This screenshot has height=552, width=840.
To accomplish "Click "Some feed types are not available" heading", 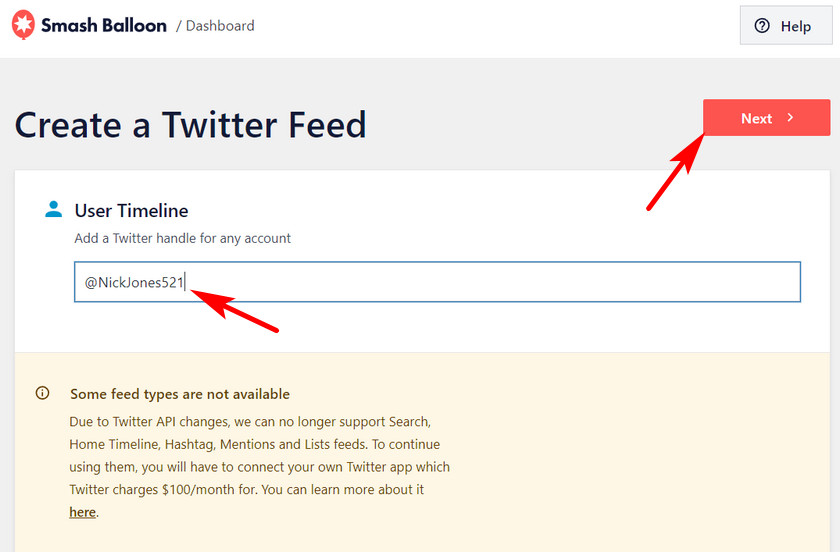I will coord(180,394).
